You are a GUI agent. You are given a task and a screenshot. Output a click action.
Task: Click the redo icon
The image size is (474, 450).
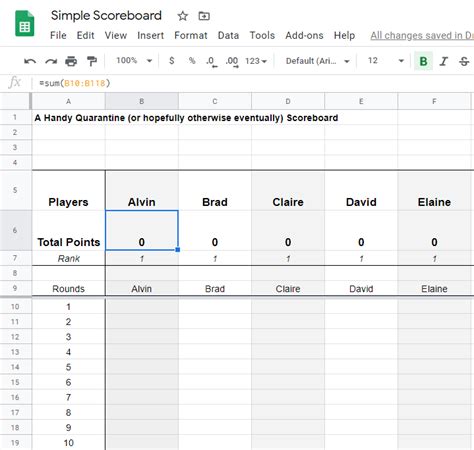click(51, 61)
